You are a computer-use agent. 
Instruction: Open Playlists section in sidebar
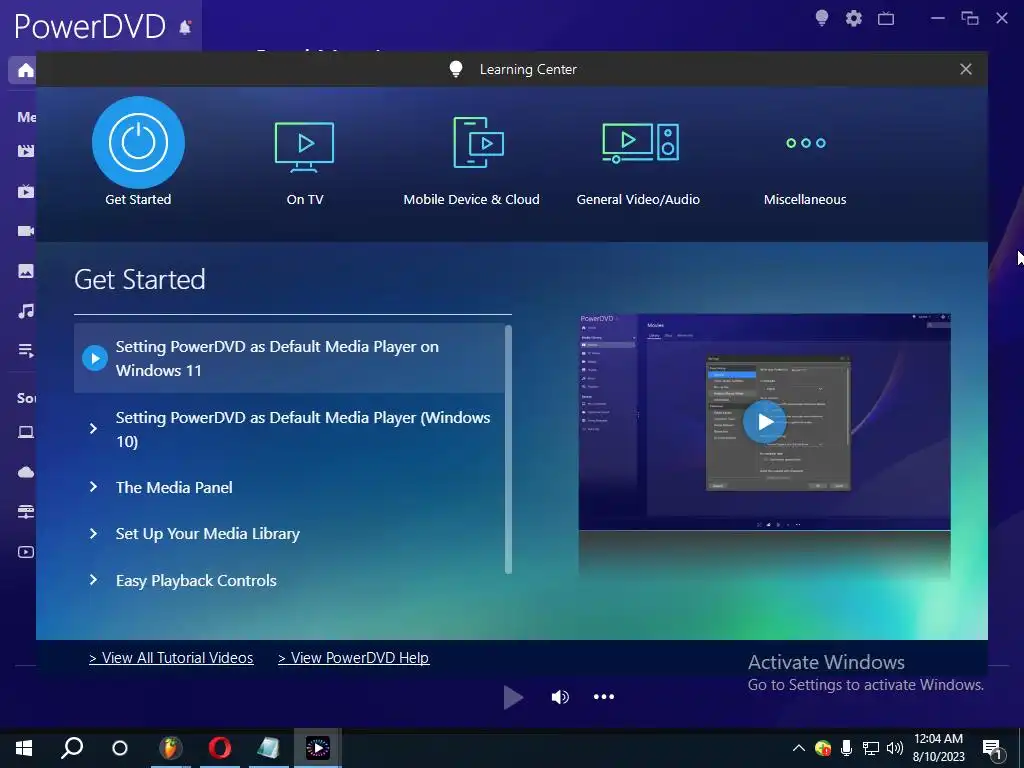(25, 351)
